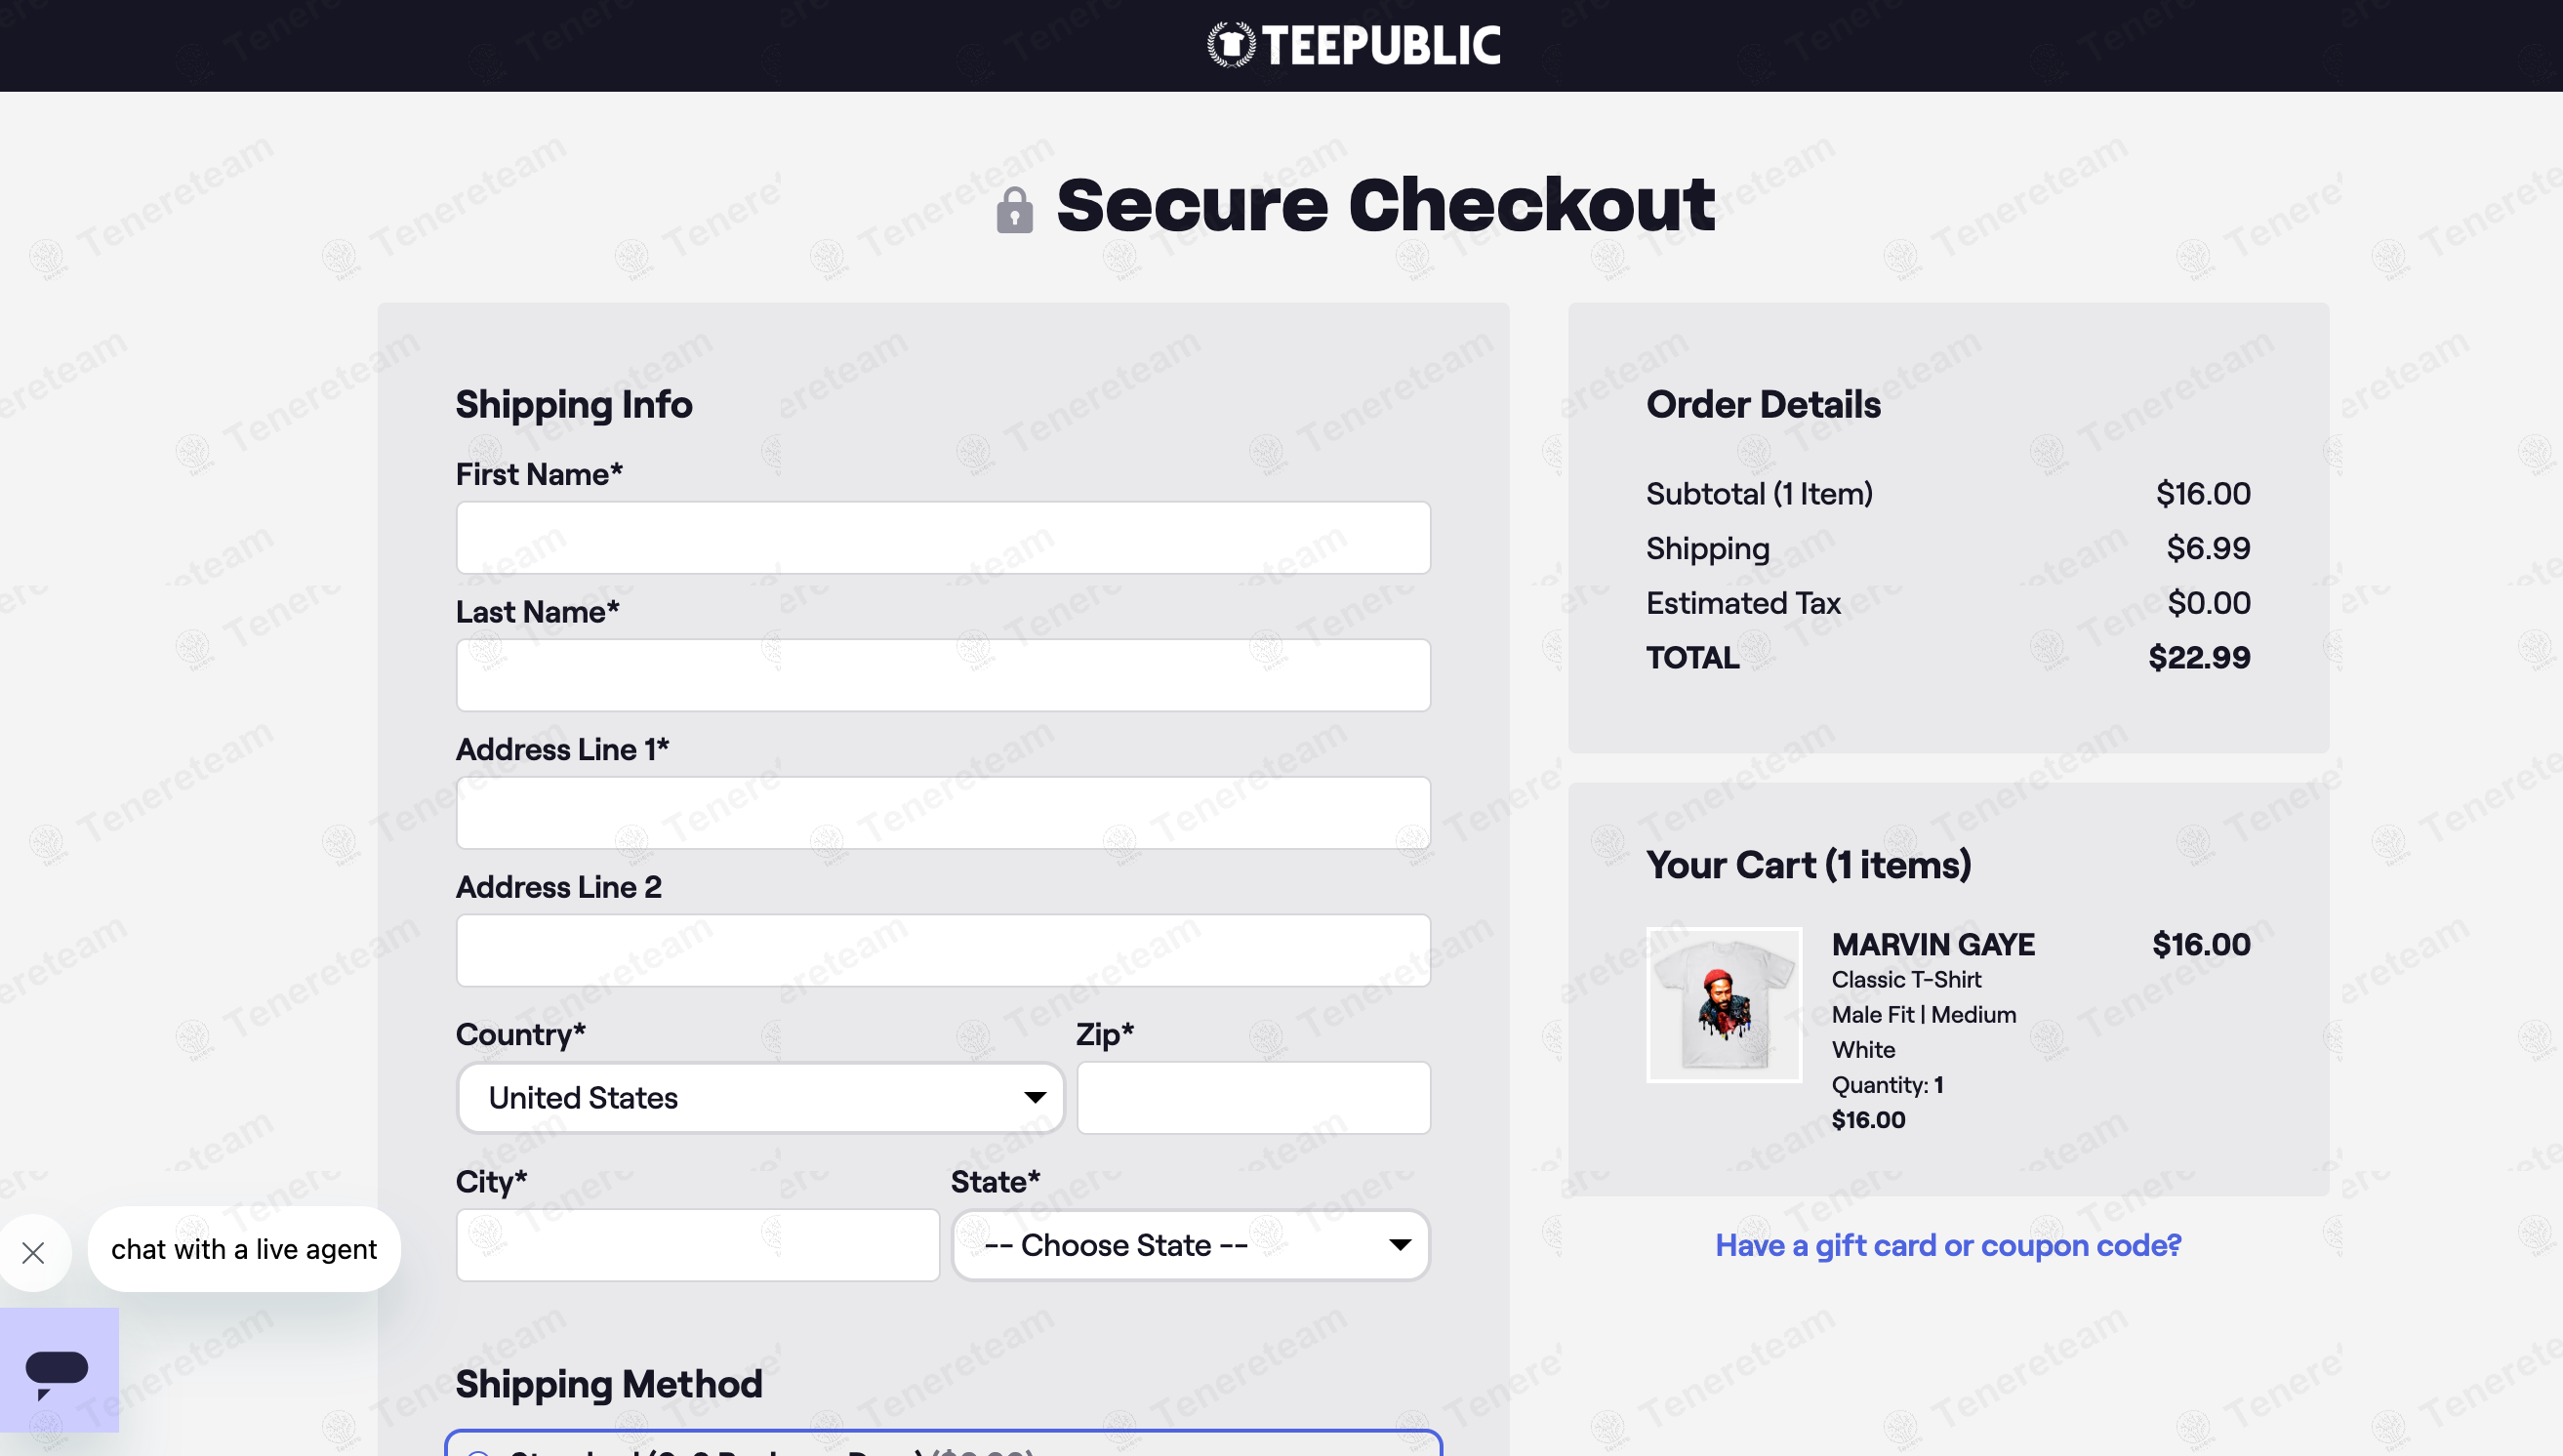The width and height of the screenshot is (2563, 1456).
Task: Open the Country dropdown showing United States
Action: tap(761, 1097)
